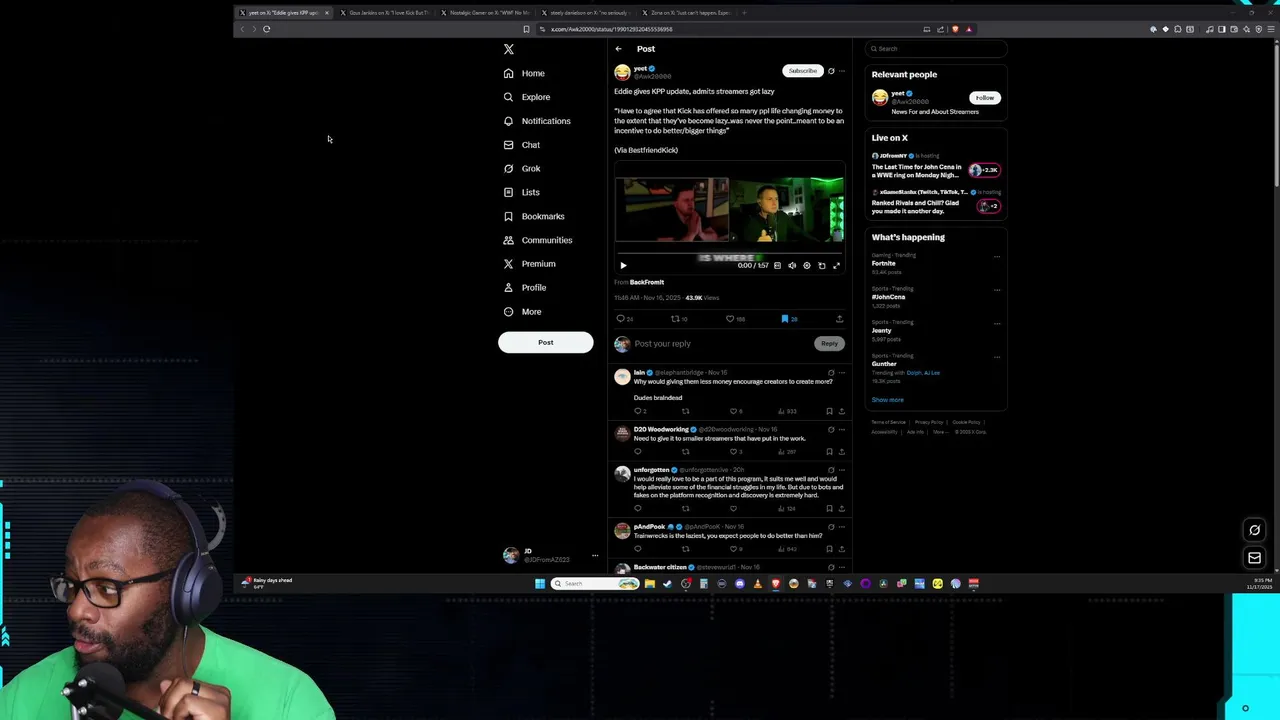This screenshot has height=720, width=1280.
Task: Share the unforgotten reply
Action: click(x=841, y=509)
